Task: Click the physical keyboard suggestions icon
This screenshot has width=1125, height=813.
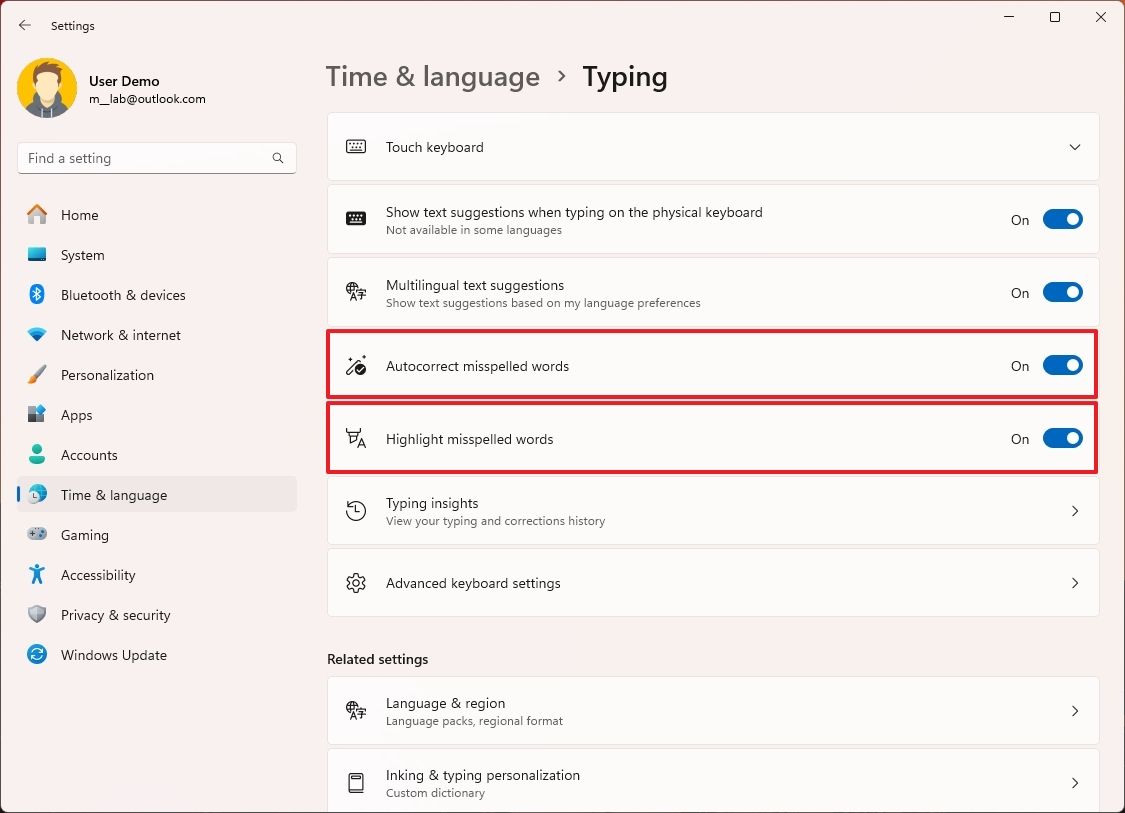Action: (x=355, y=219)
